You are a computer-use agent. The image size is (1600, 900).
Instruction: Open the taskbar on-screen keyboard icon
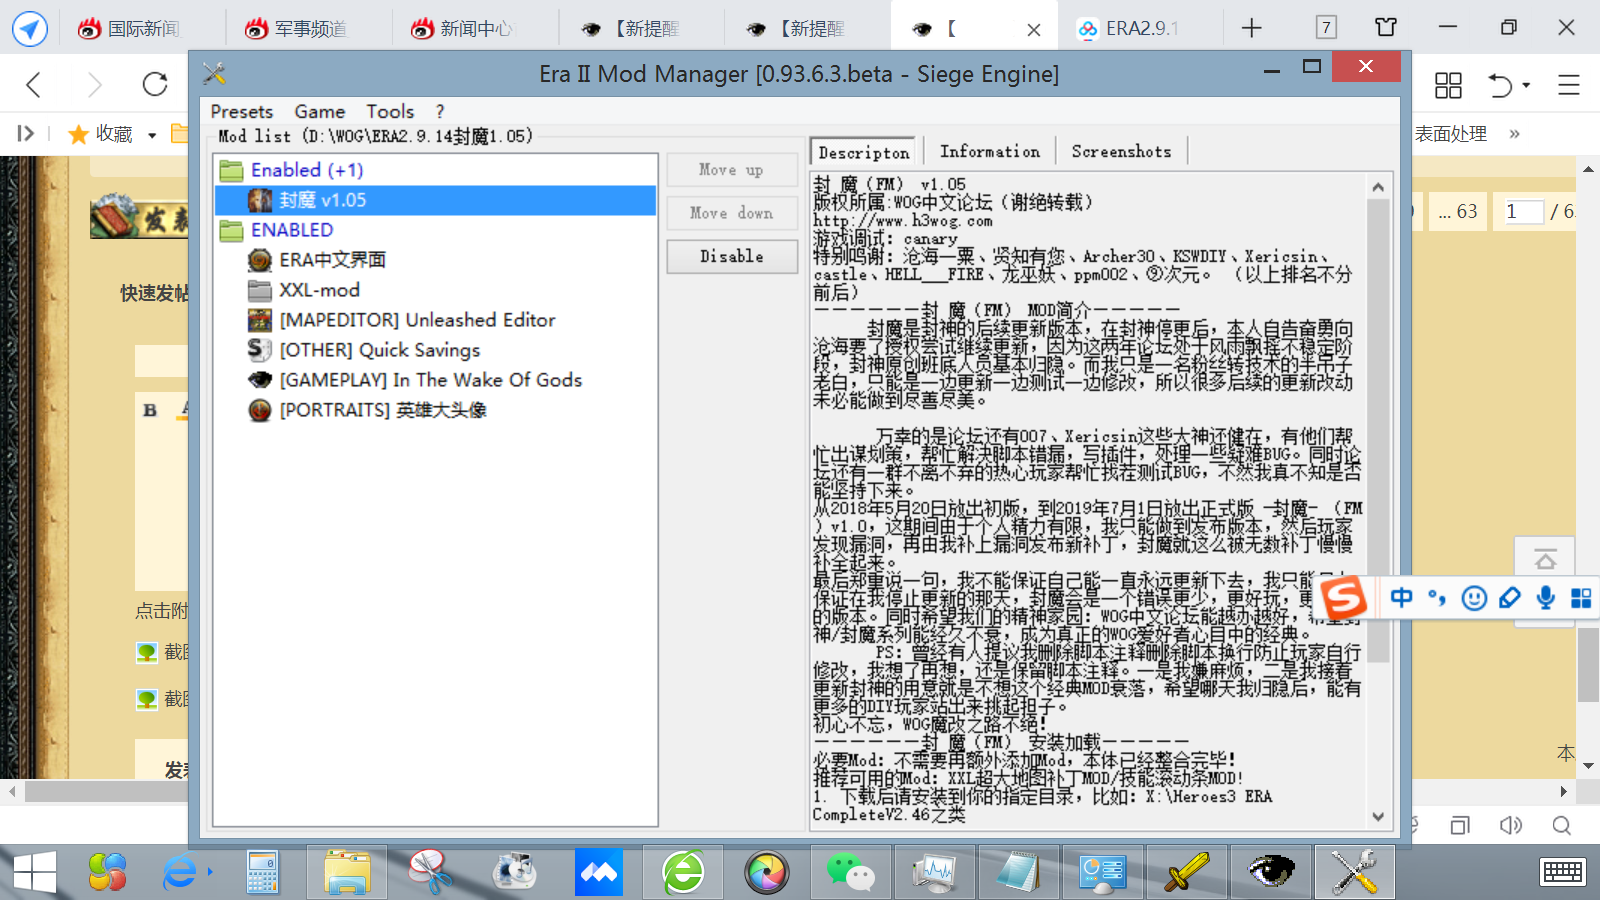point(1562,872)
